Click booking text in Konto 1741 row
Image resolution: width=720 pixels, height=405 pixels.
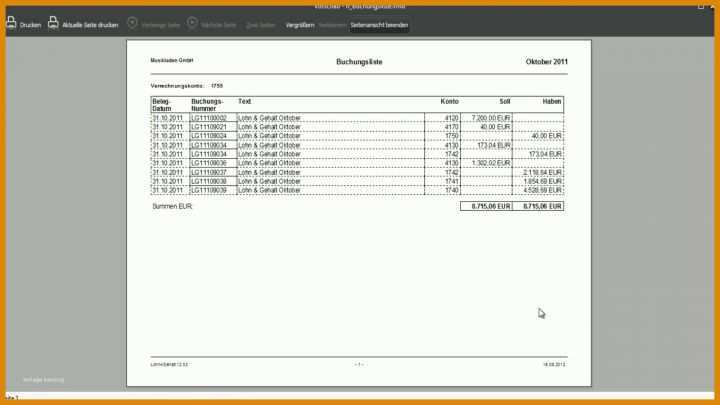[269, 181]
